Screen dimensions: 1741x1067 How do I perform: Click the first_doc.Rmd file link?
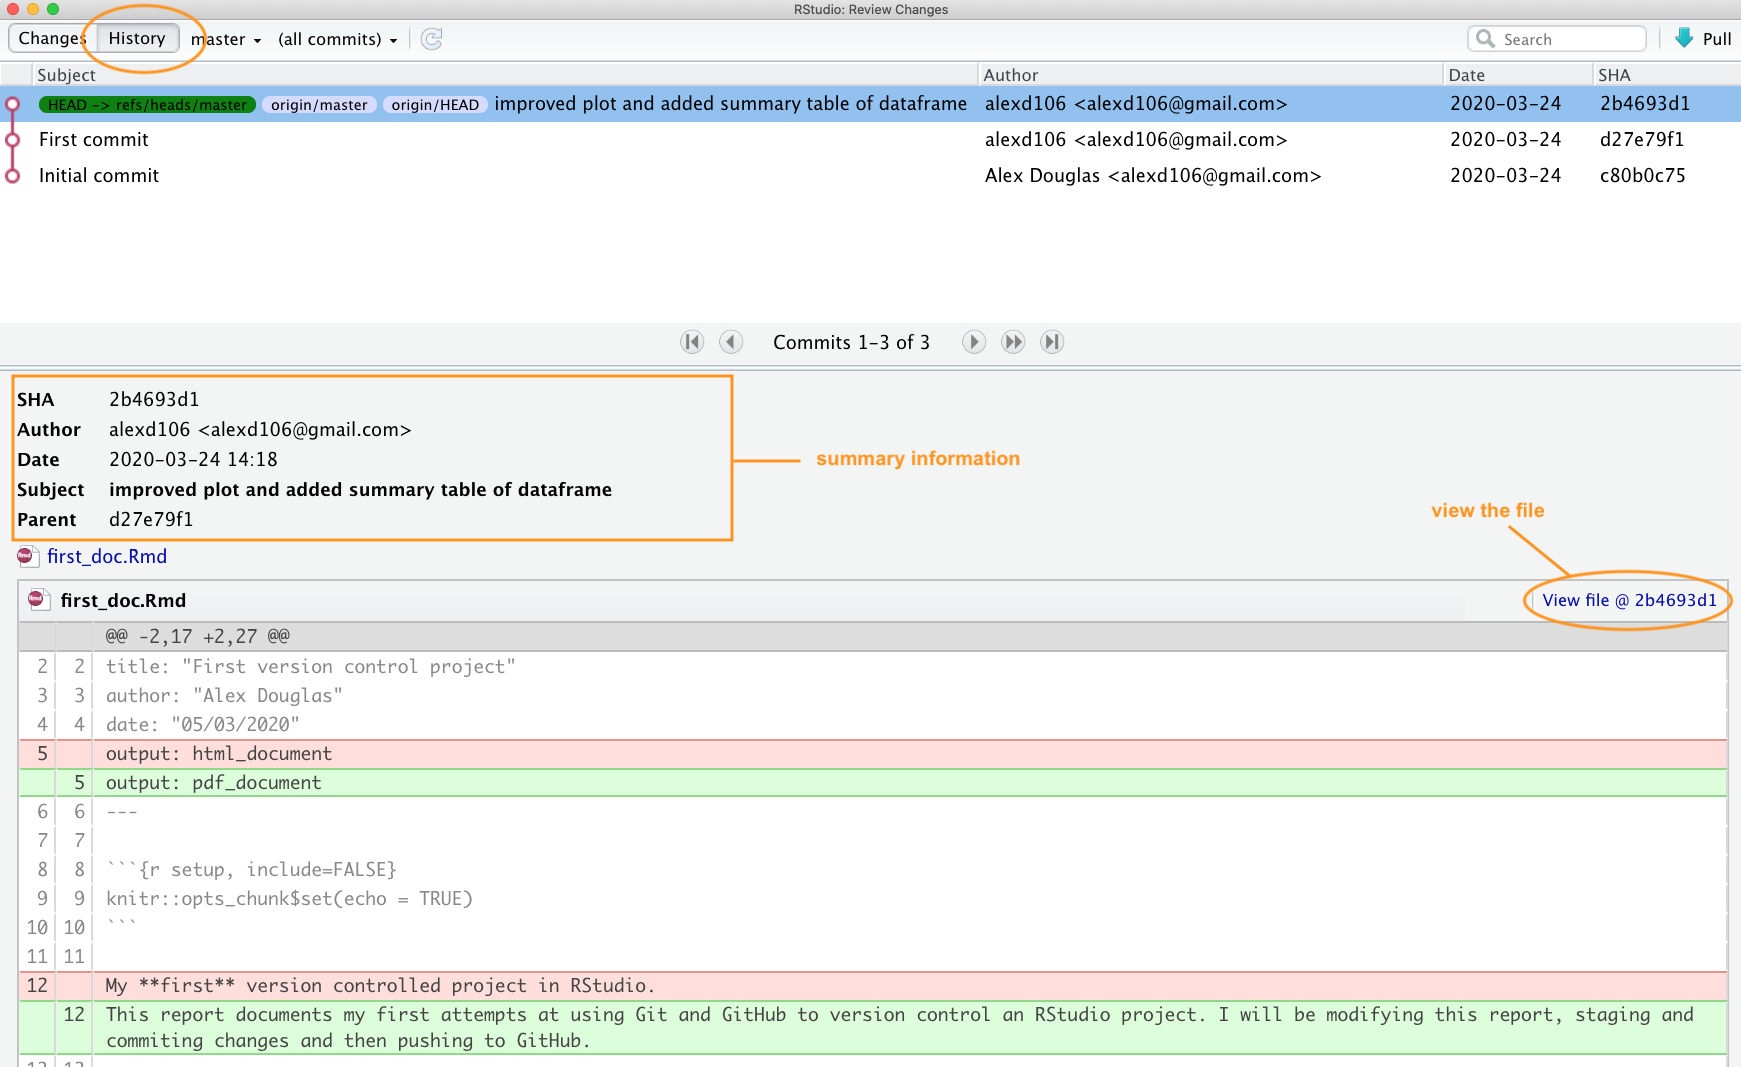tap(107, 556)
